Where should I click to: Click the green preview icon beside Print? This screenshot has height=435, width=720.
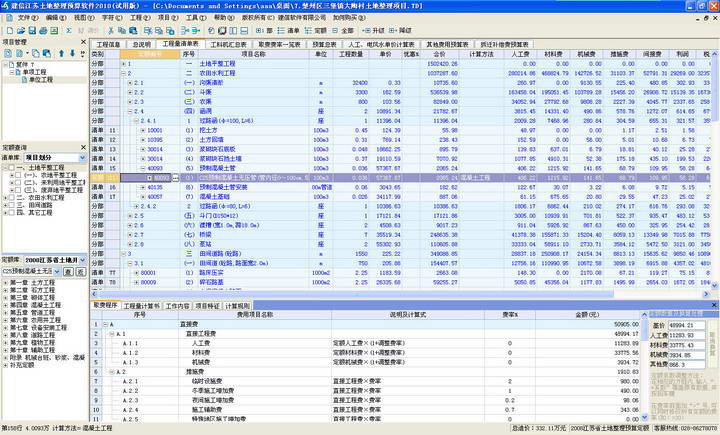(54, 31)
